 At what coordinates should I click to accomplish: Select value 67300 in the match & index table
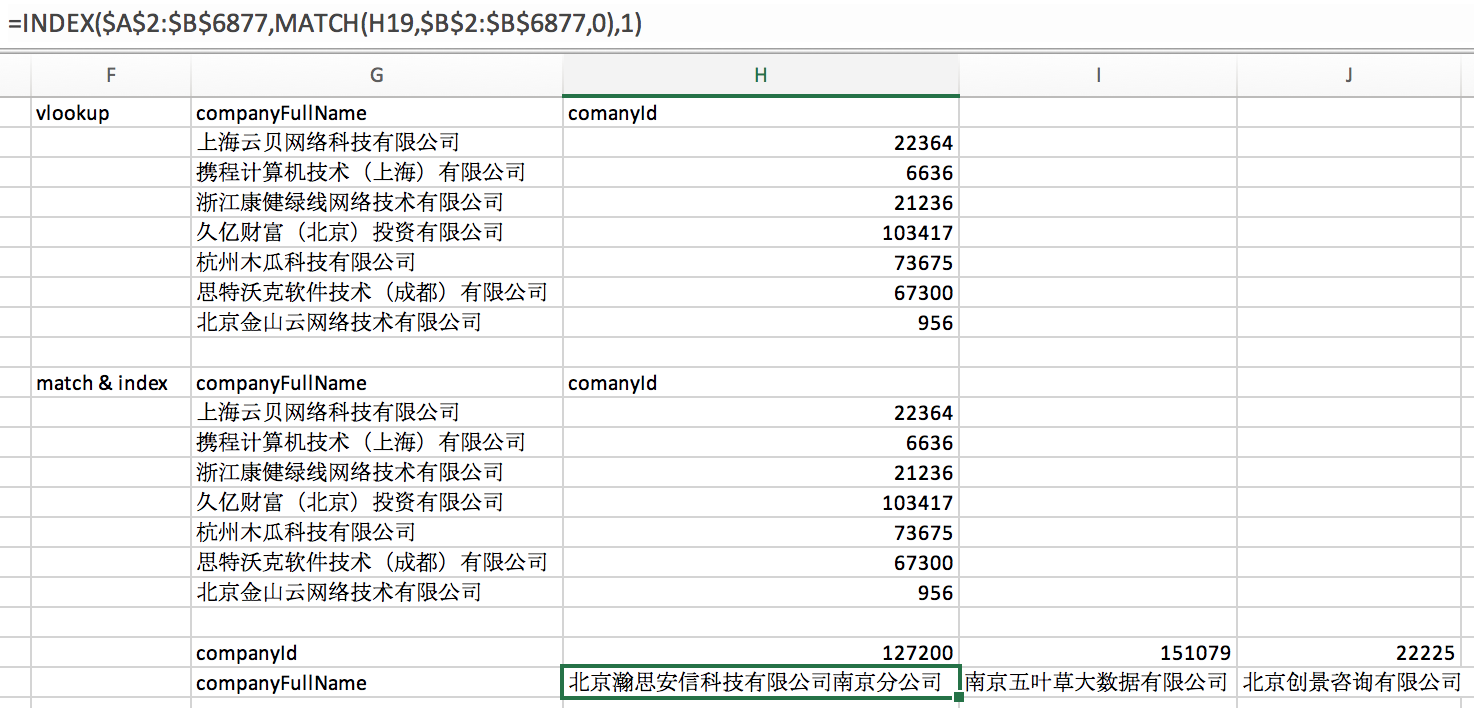760,563
